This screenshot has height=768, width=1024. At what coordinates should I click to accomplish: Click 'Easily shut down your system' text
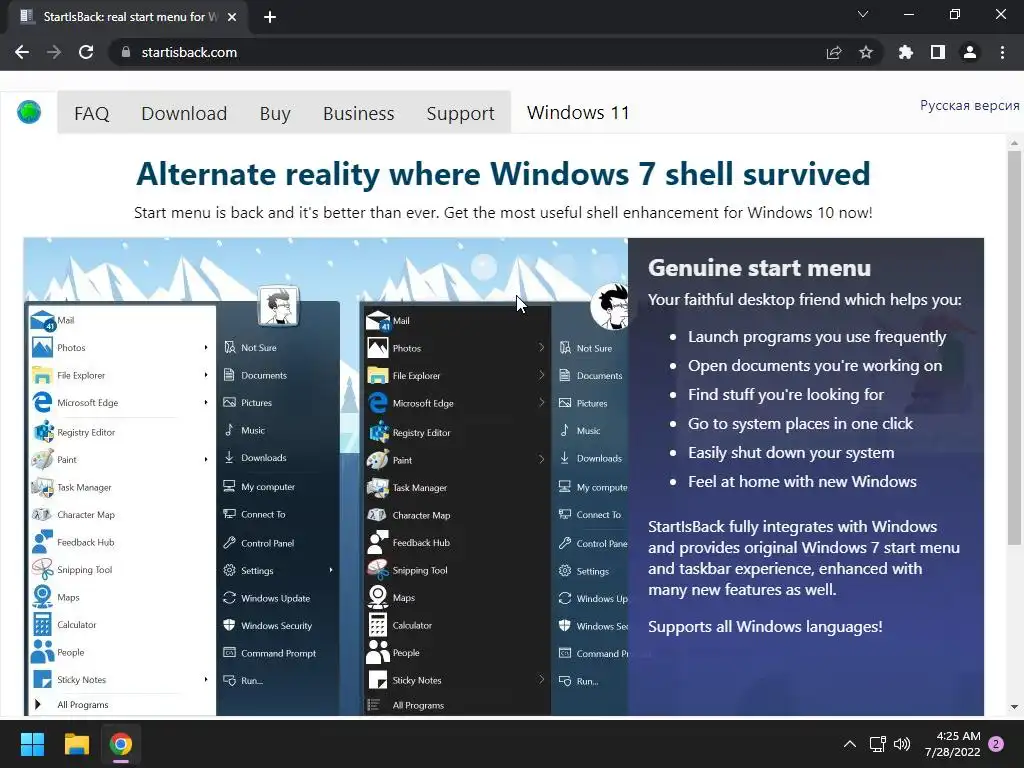[x=791, y=453]
